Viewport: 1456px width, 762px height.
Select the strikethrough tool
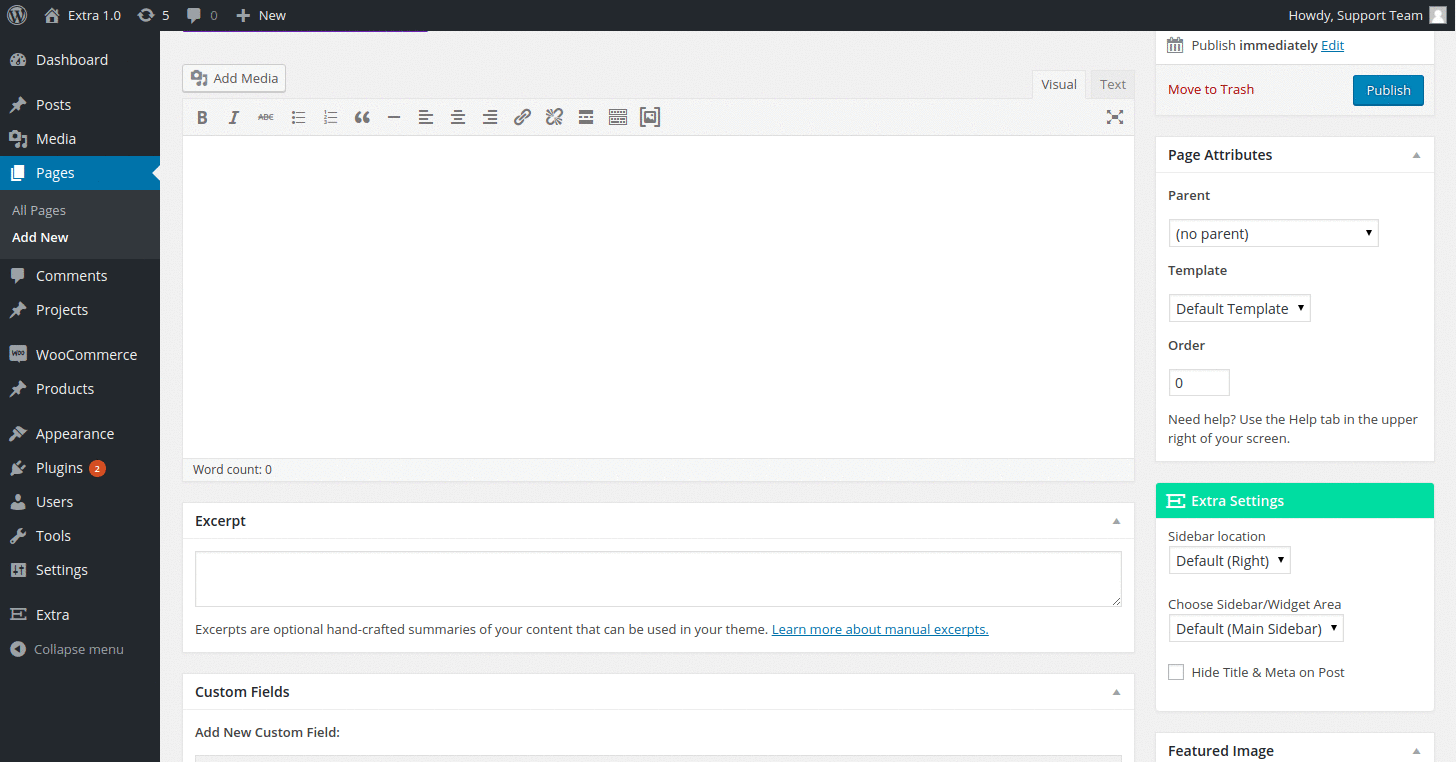(x=265, y=117)
